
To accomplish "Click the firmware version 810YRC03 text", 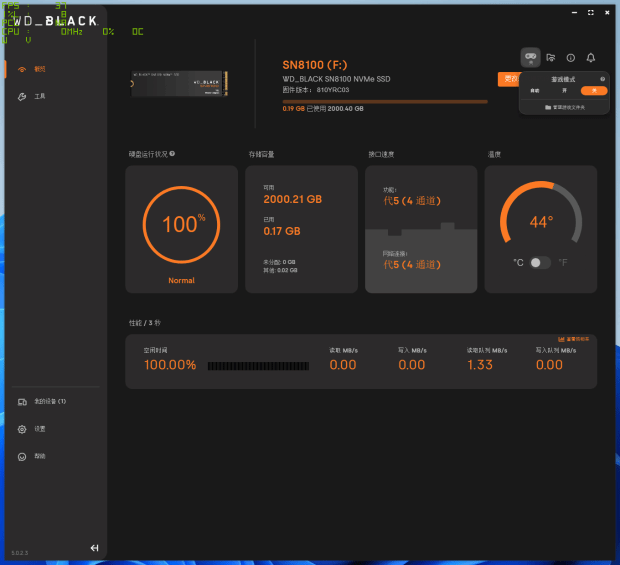I will (316, 90).
